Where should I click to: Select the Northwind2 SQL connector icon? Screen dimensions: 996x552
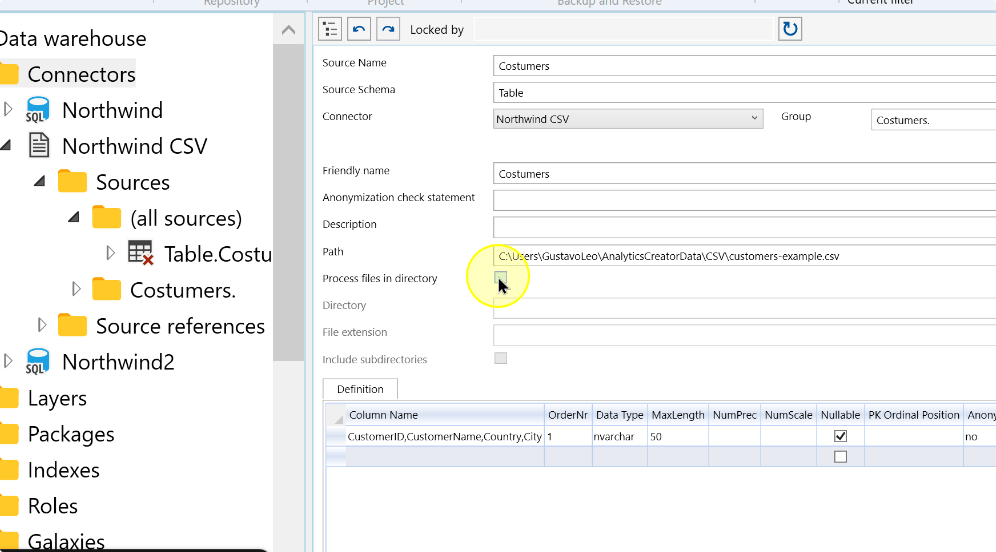click(x=37, y=361)
